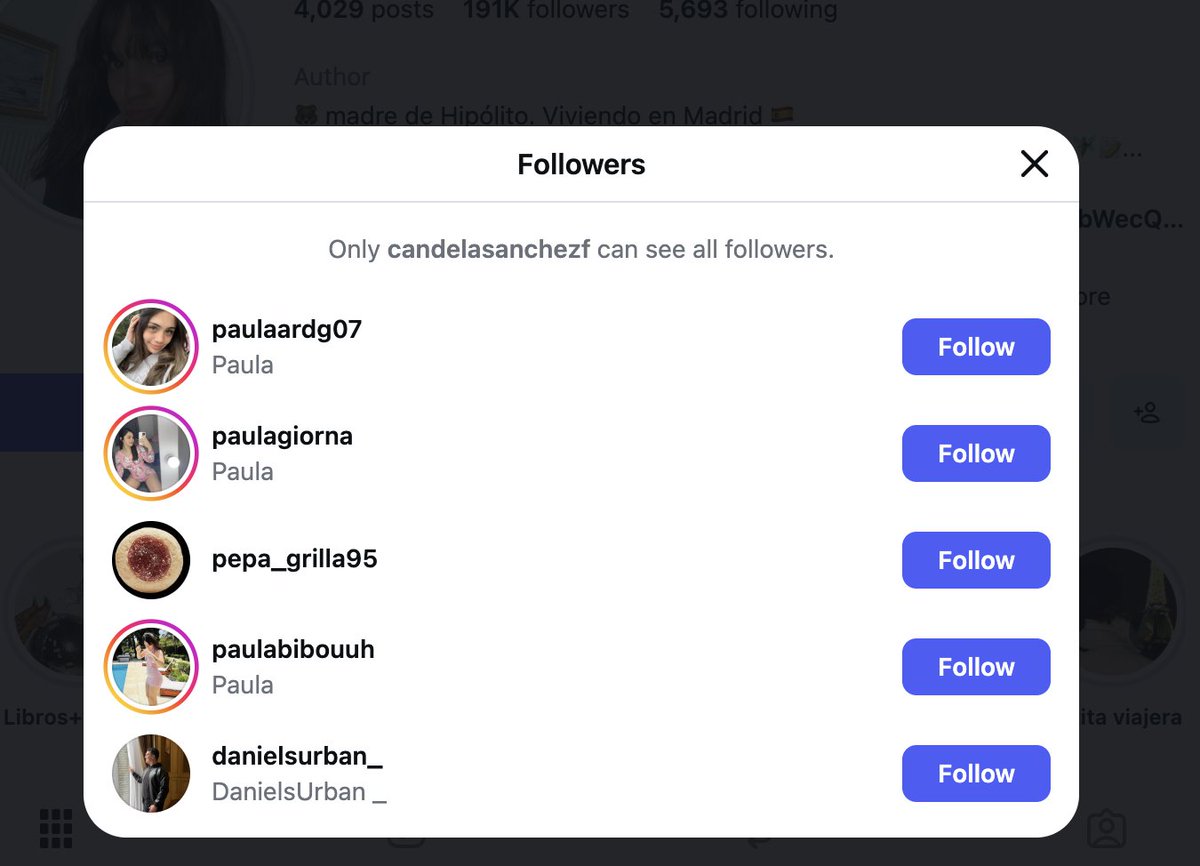Open the 5,693 following list

tap(748, 10)
